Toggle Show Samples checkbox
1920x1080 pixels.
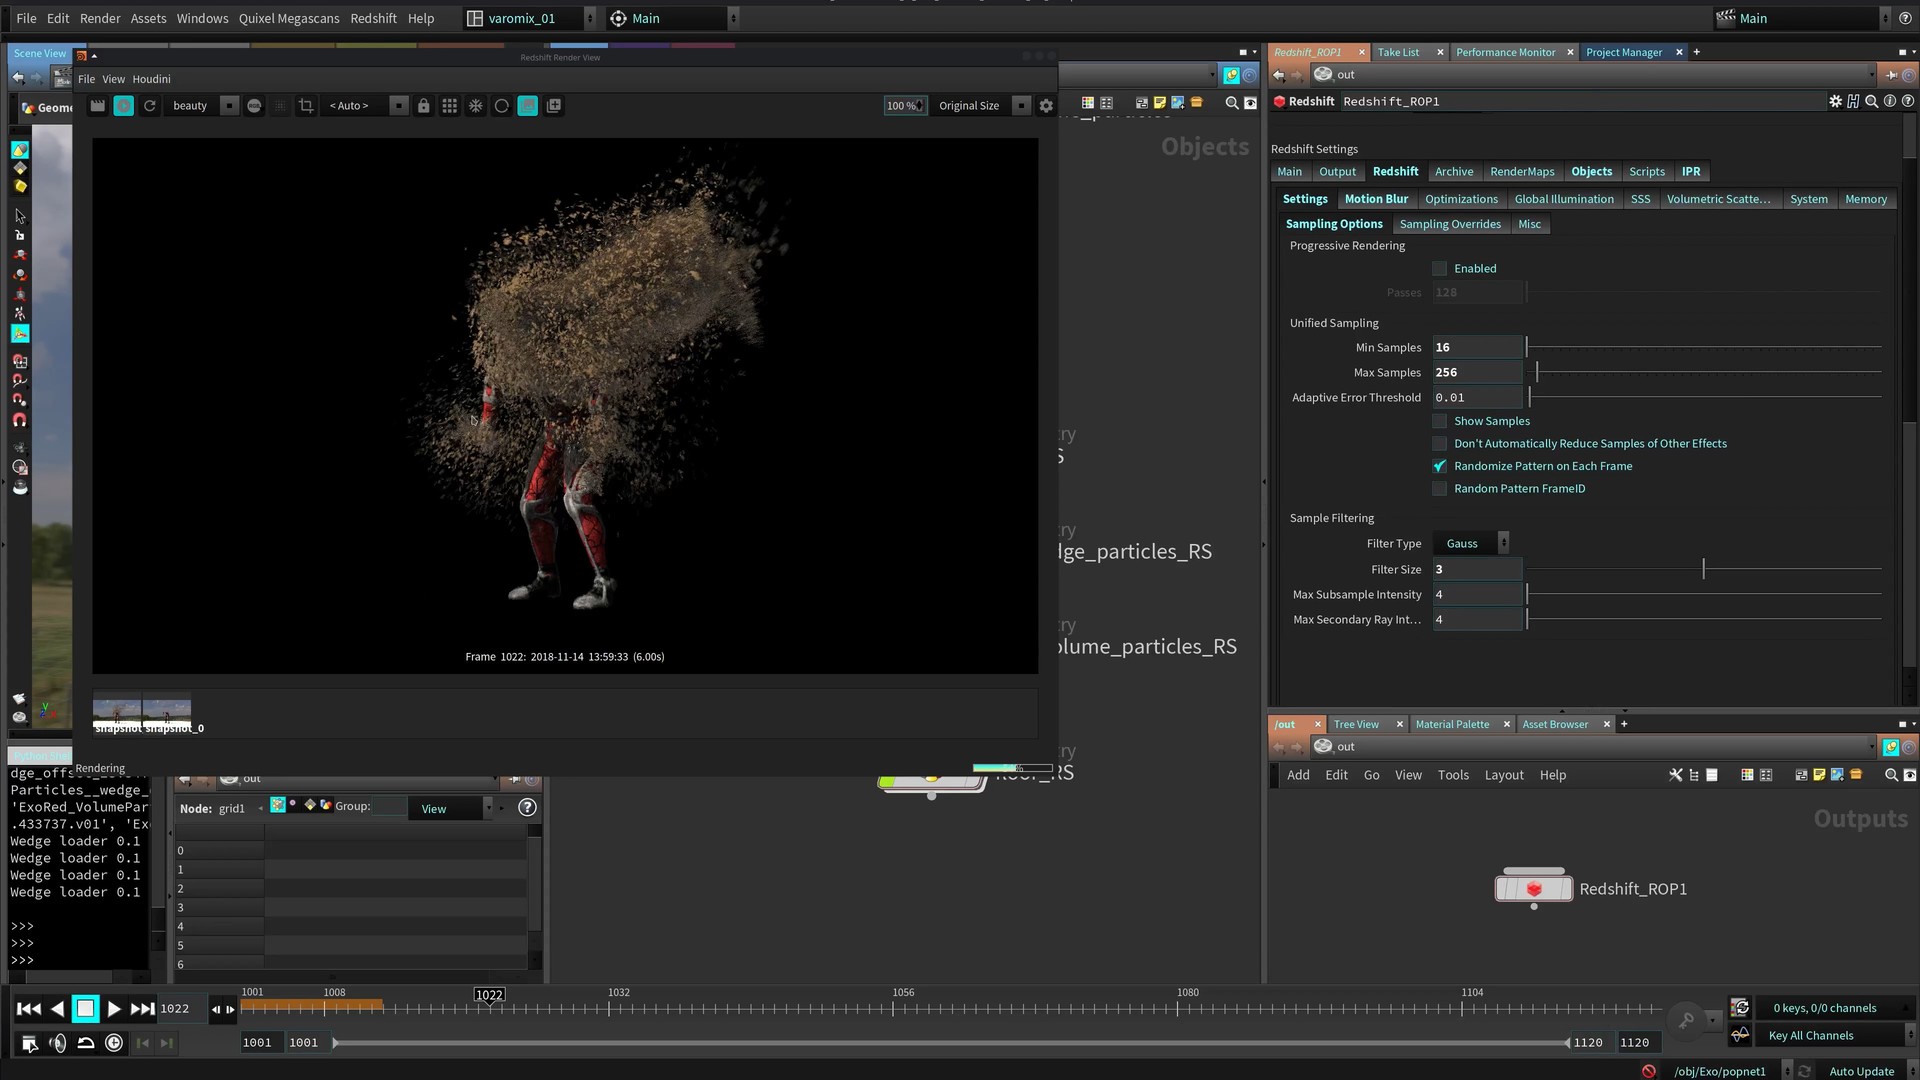pos(1440,422)
